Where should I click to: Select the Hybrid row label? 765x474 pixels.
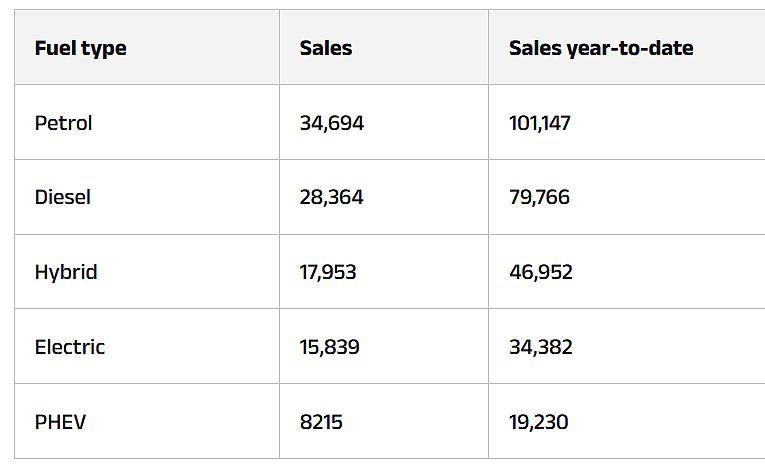click(x=66, y=272)
